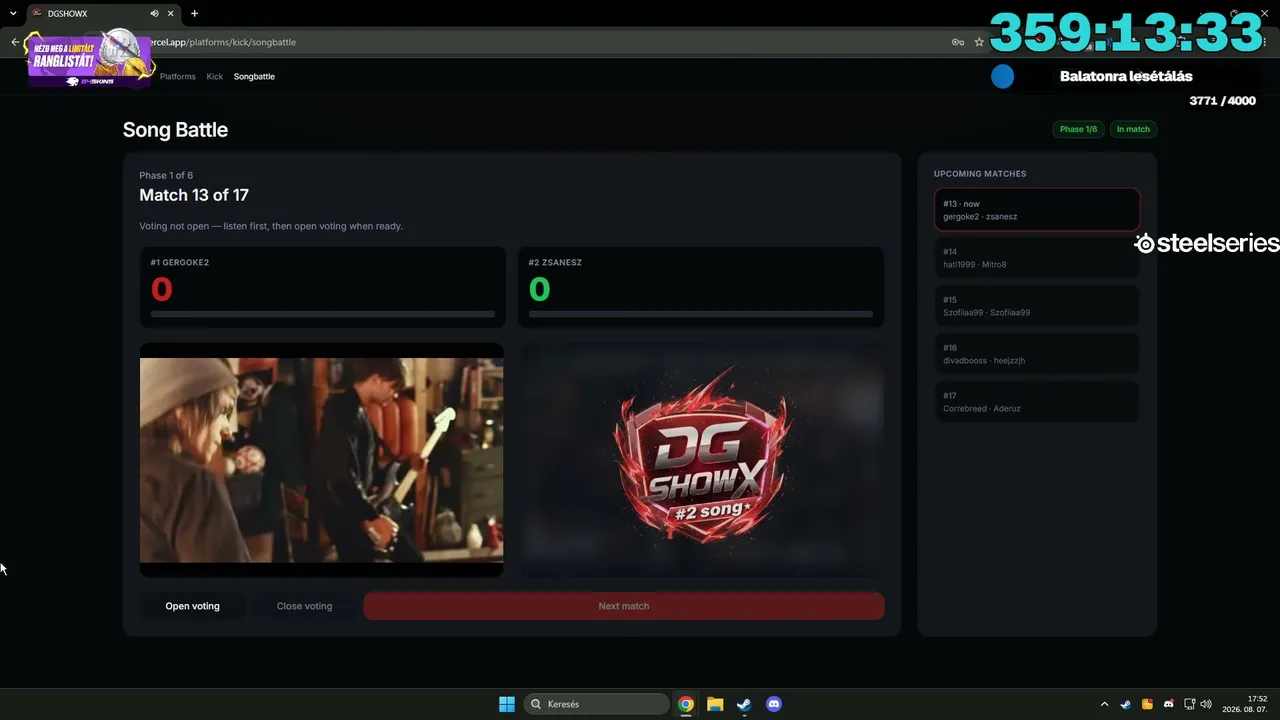The image size is (1280, 720).
Task: Select Songbattle breadcrumb
Action: coord(254,76)
